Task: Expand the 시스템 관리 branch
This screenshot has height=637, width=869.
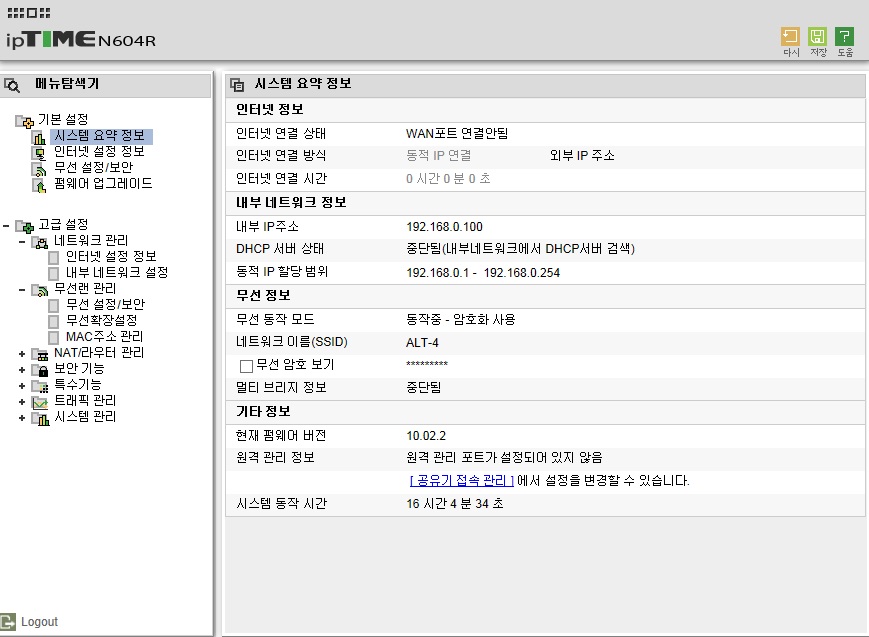Action: (22, 418)
